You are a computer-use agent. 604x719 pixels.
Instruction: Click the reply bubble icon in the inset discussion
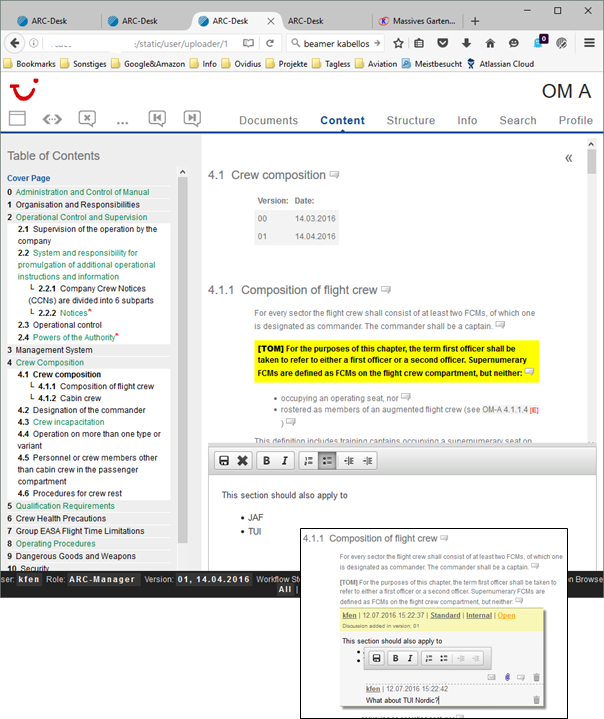click(521, 677)
